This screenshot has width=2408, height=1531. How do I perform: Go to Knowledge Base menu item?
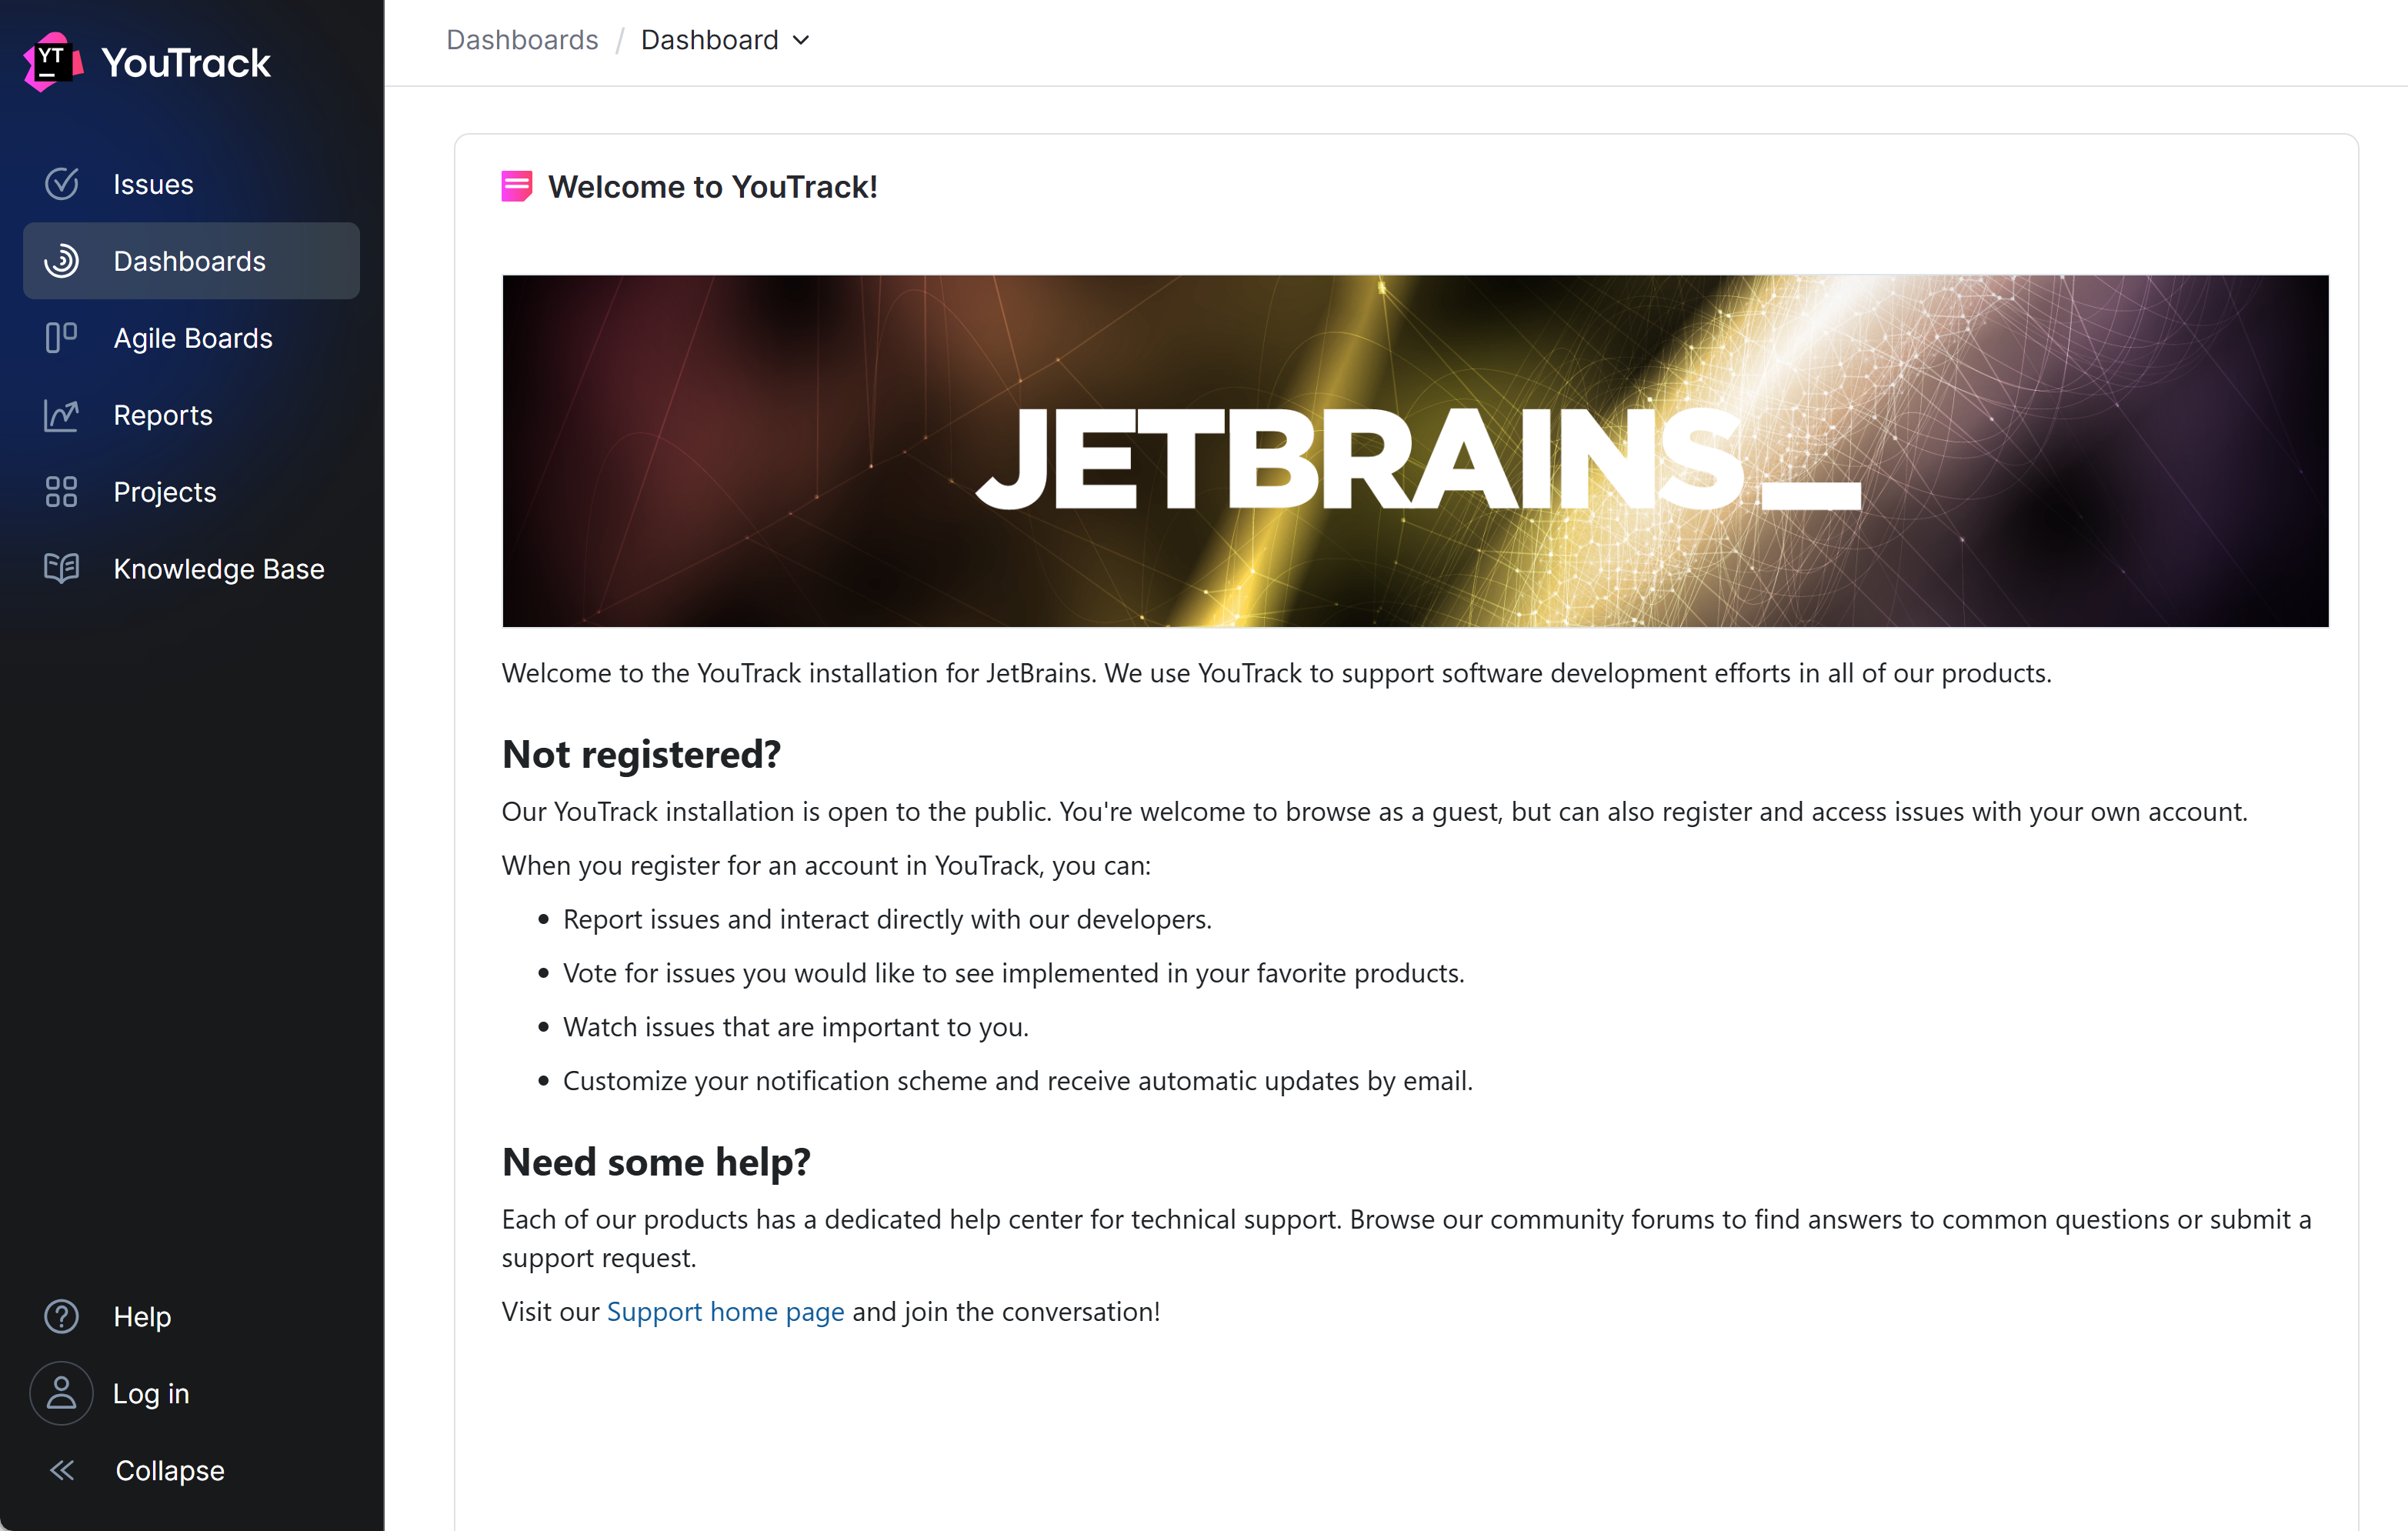click(218, 568)
